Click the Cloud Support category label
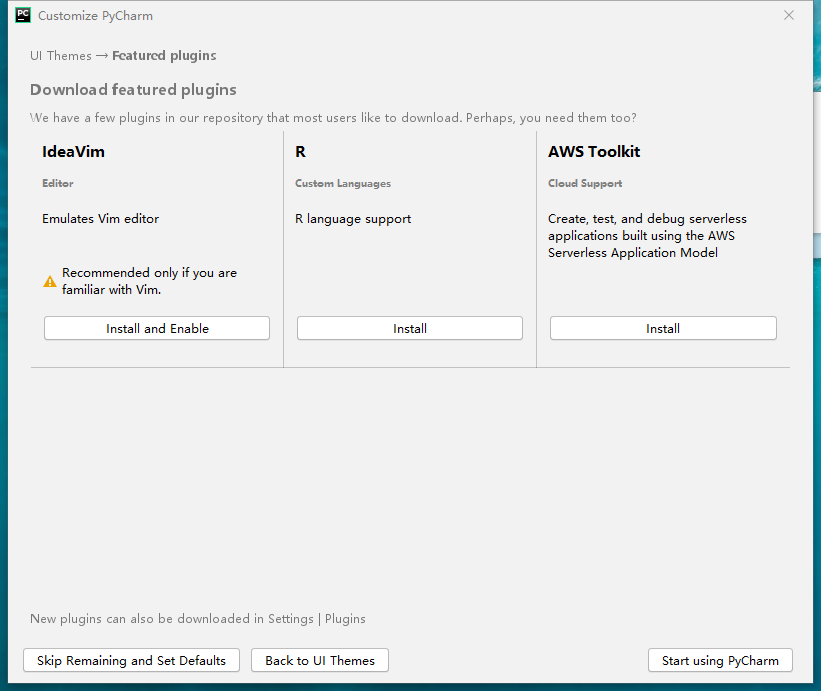This screenshot has width=821, height=691. coord(585,183)
